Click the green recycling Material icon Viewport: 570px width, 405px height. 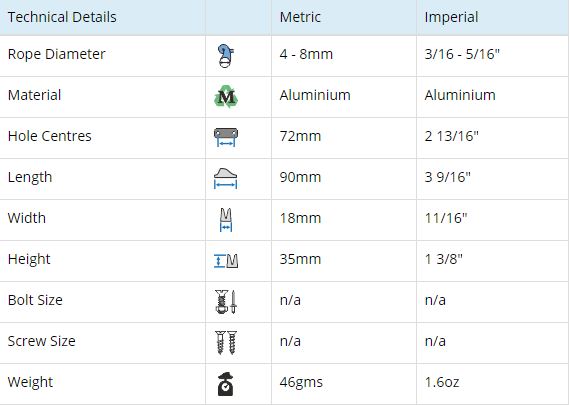(226, 96)
